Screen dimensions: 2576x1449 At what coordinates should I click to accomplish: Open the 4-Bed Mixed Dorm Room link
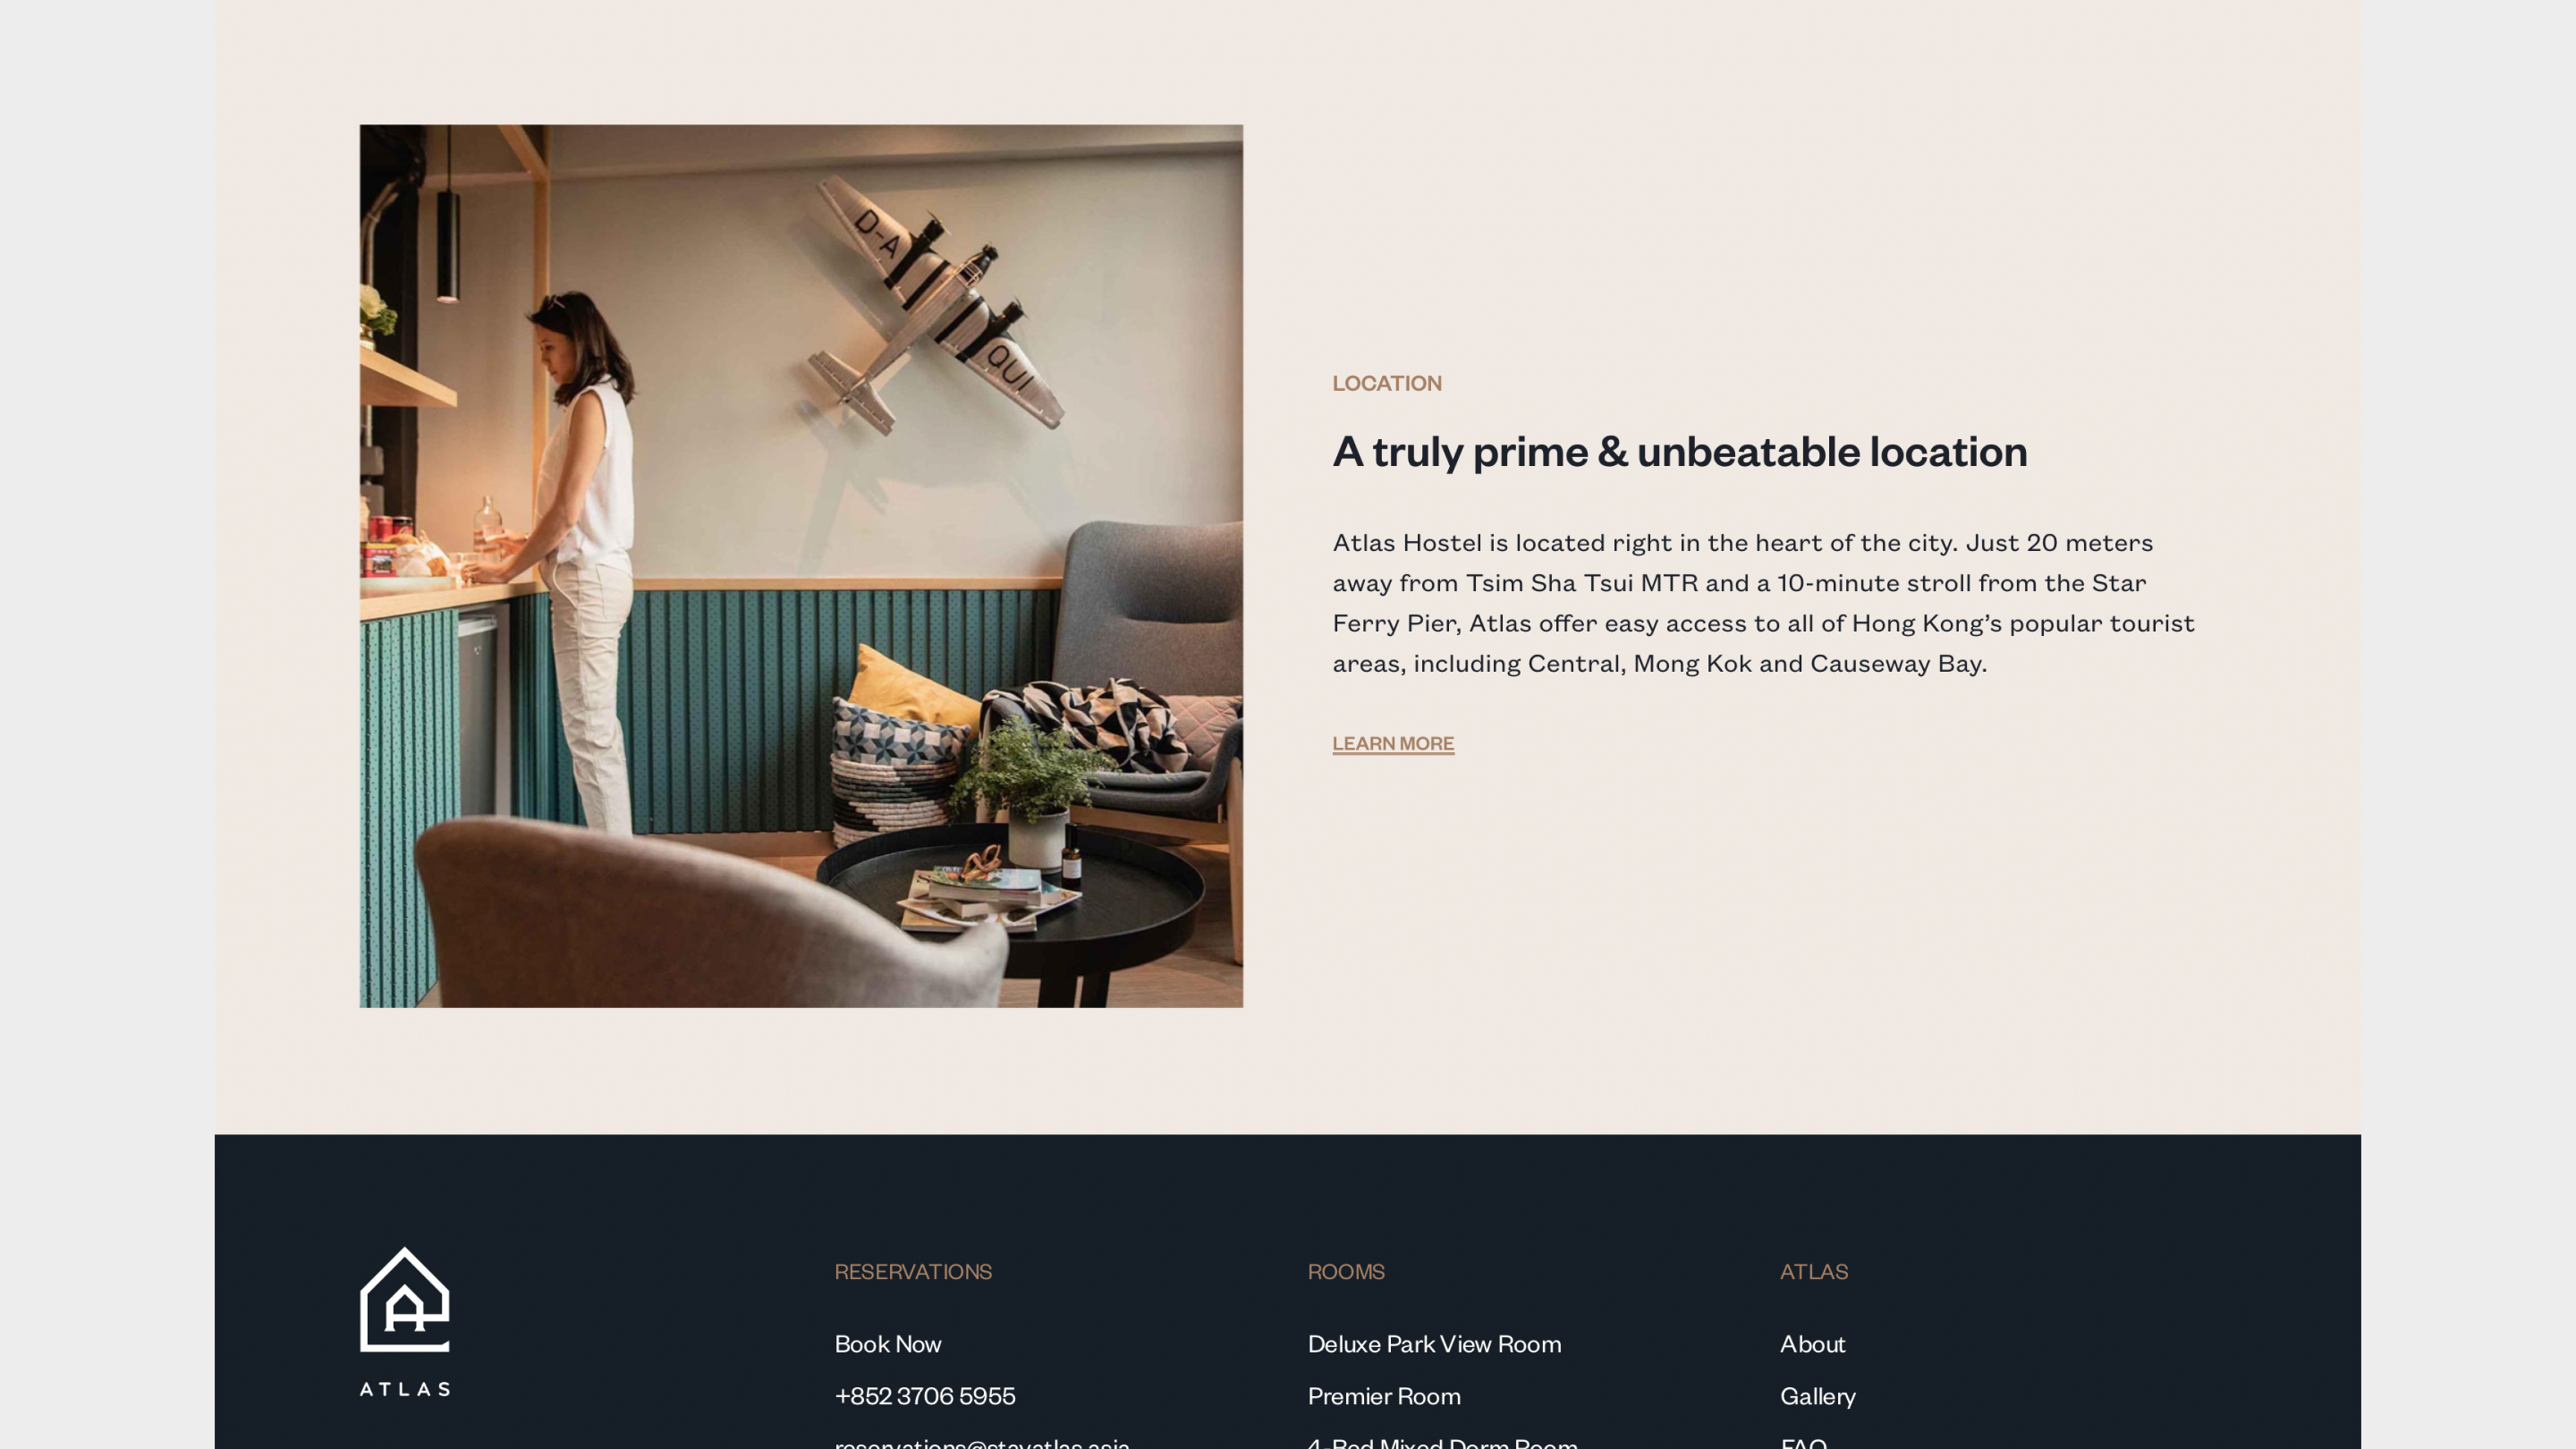coord(1443,1442)
